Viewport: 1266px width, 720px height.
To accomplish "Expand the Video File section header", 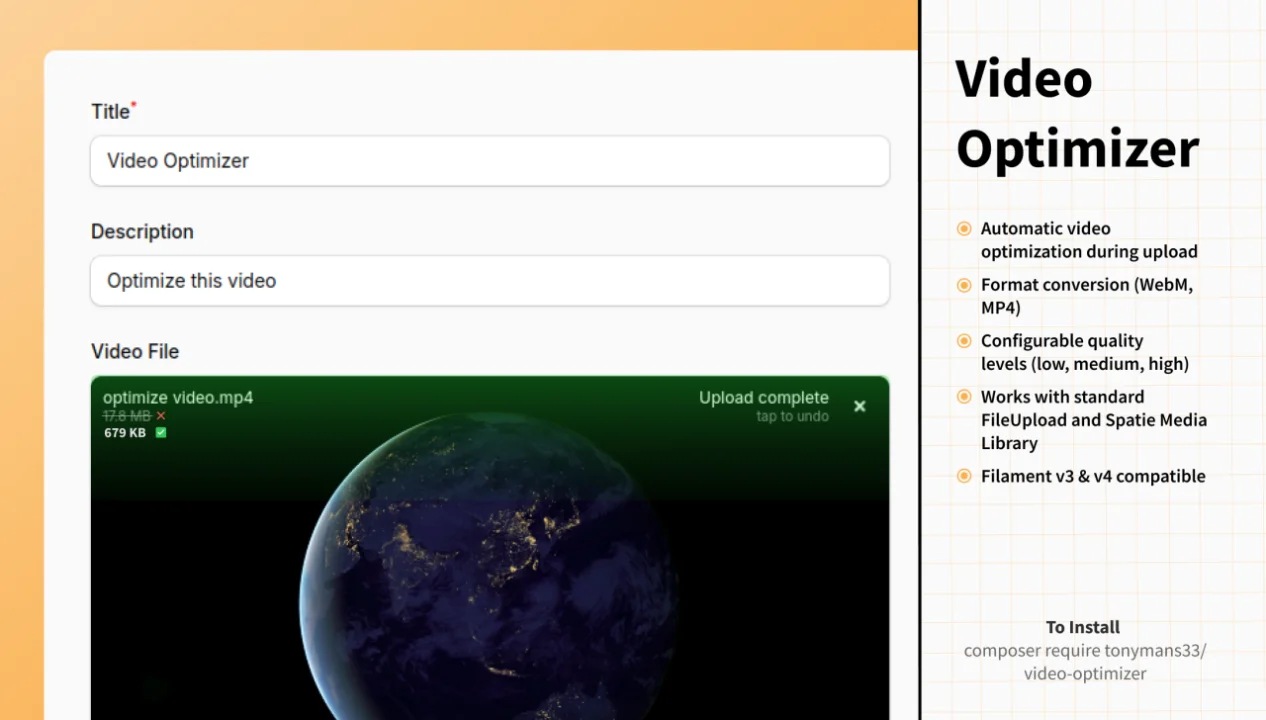I will (x=135, y=351).
